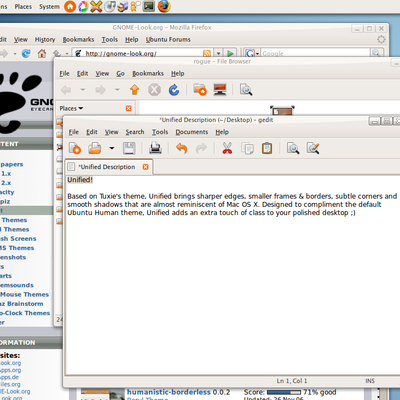Open gedit's Search menu

[135, 132]
